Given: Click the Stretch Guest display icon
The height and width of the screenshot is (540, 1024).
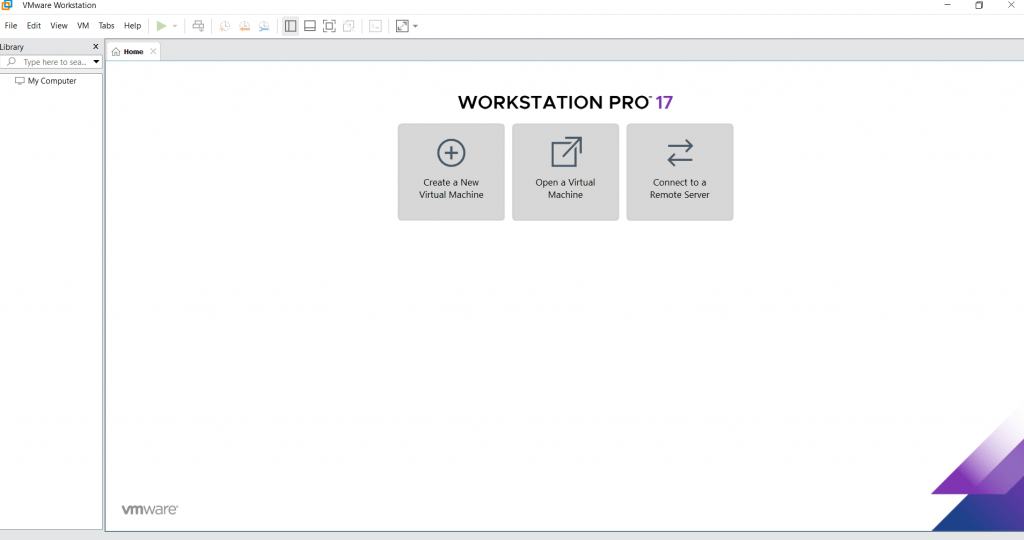Looking at the screenshot, I should tap(402, 26).
